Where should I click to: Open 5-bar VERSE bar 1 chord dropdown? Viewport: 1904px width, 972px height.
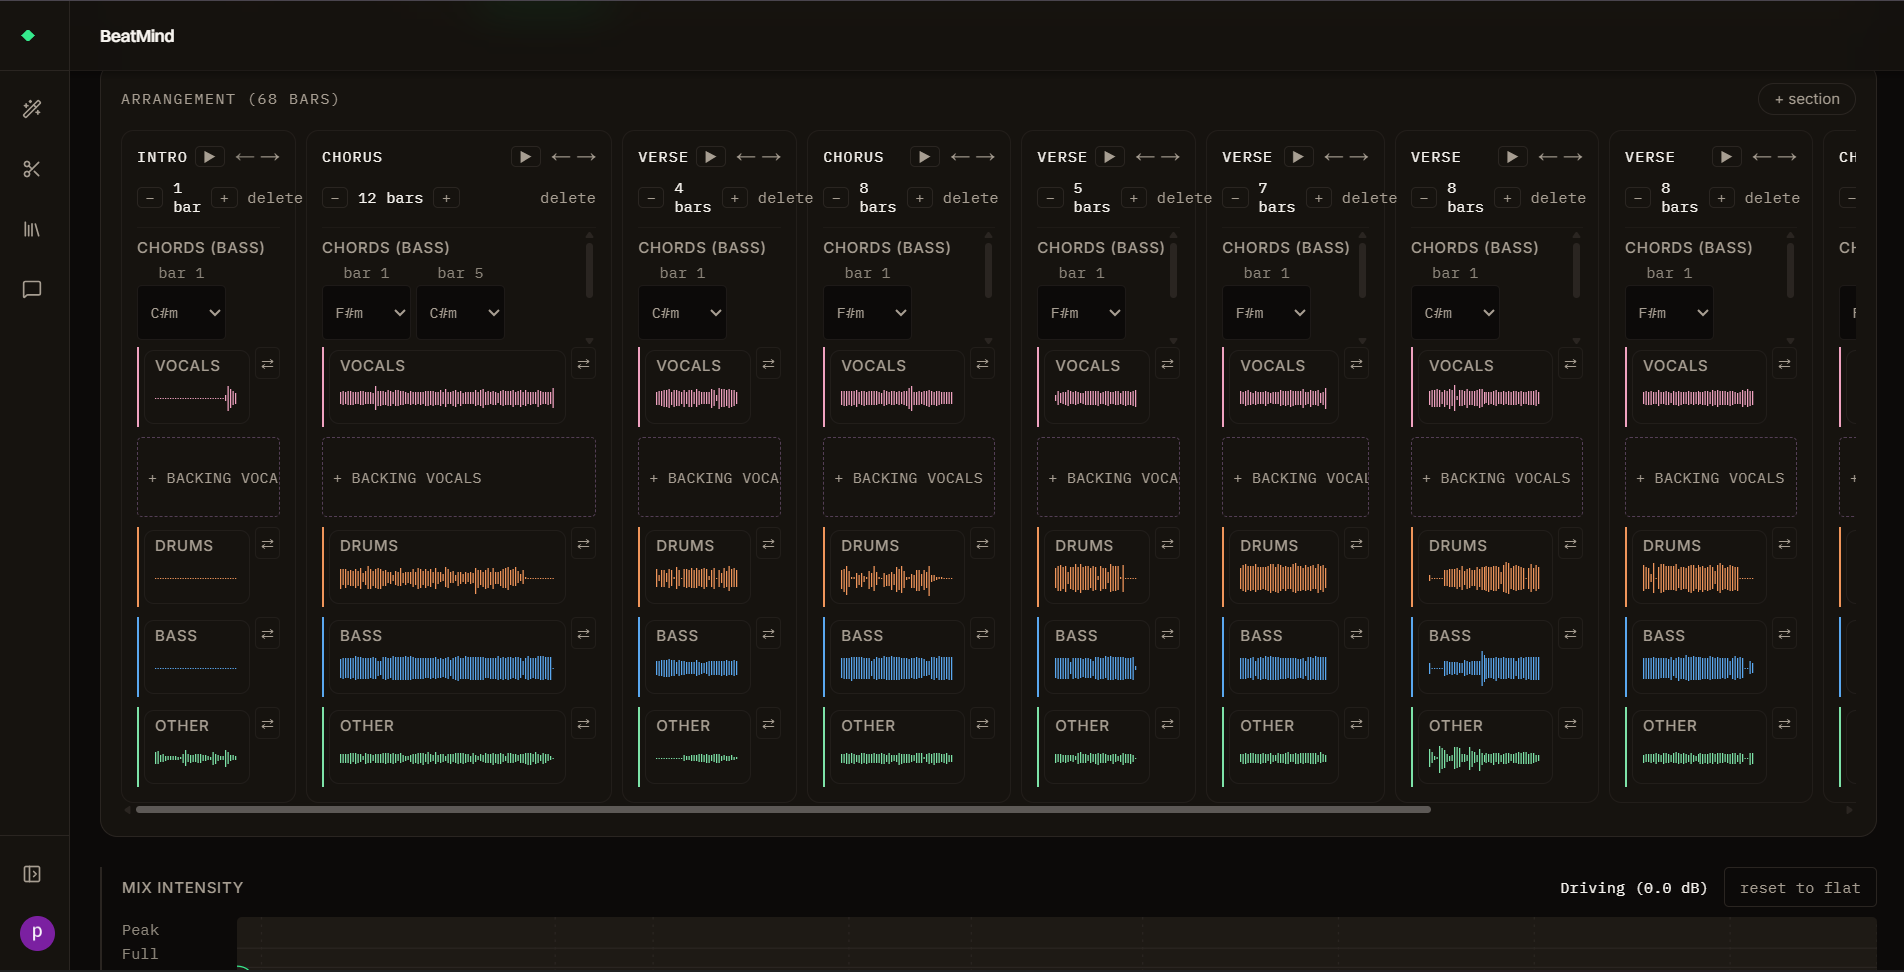point(1081,313)
